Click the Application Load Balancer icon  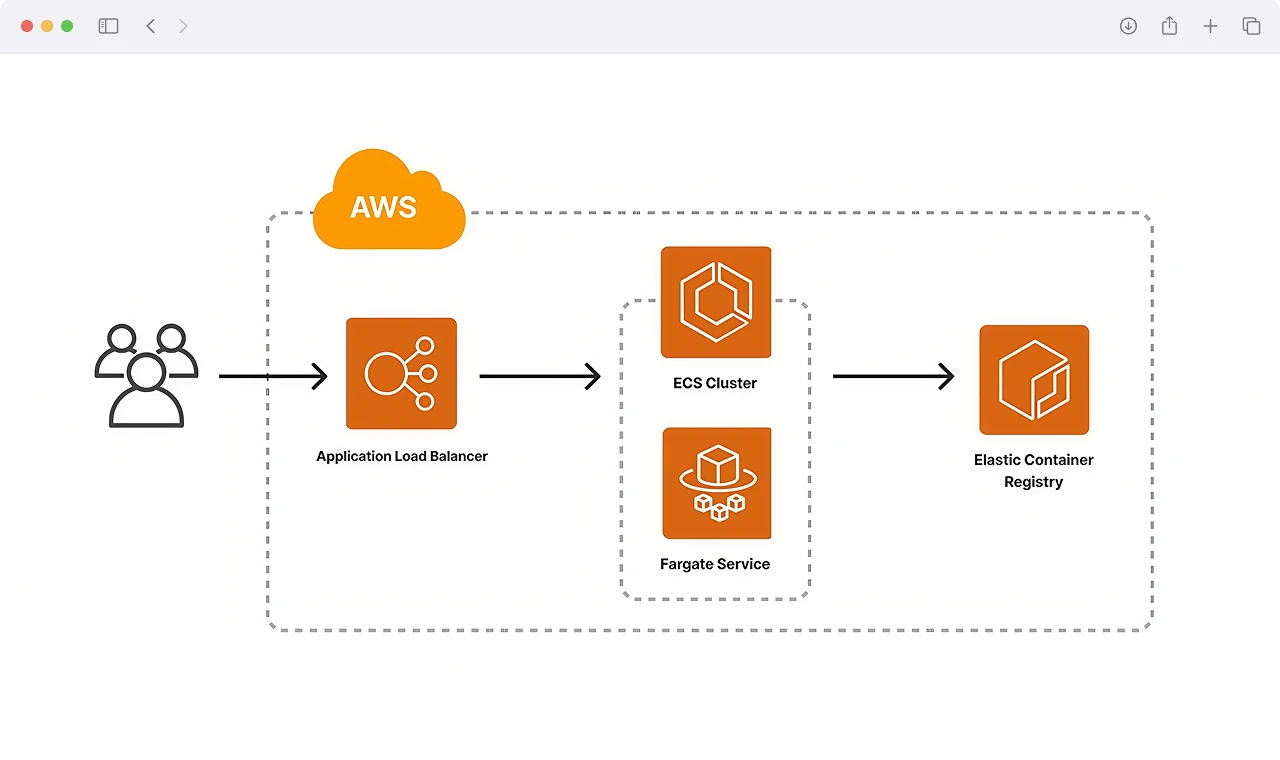[401, 374]
